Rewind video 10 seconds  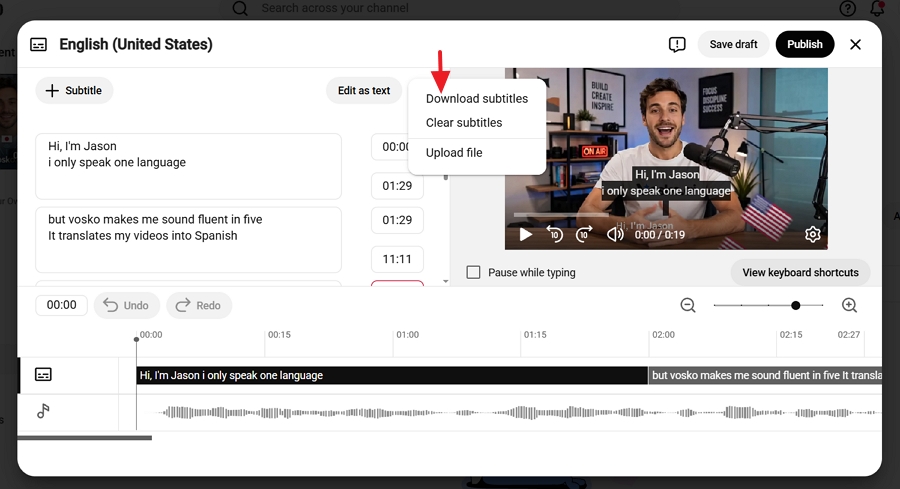[554, 234]
